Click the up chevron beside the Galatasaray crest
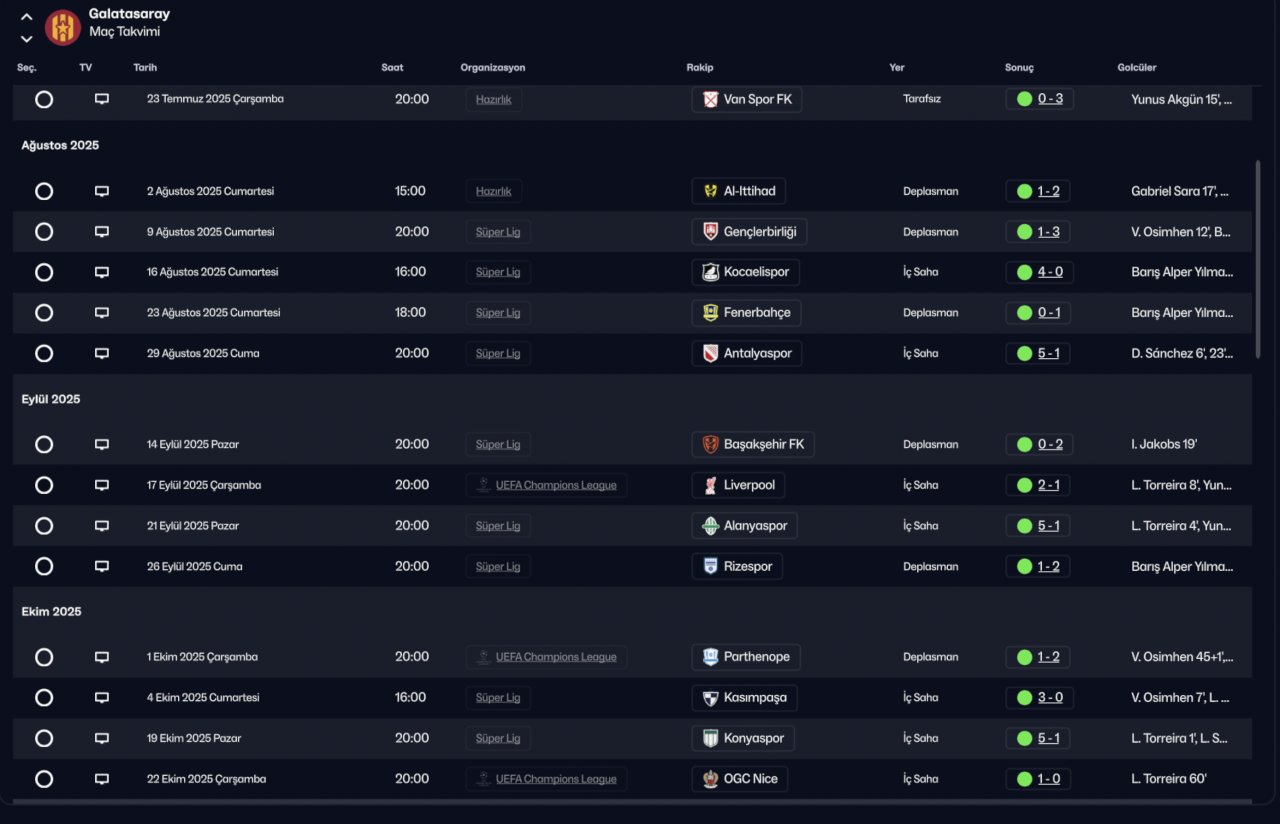Screen dimensions: 1280x824 pyautogui.click(x=27, y=17)
